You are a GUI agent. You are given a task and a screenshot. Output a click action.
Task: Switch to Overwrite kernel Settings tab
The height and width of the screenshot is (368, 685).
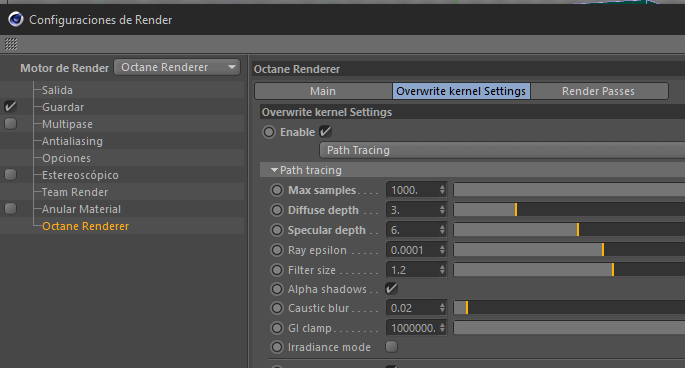(x=461, y=91)
